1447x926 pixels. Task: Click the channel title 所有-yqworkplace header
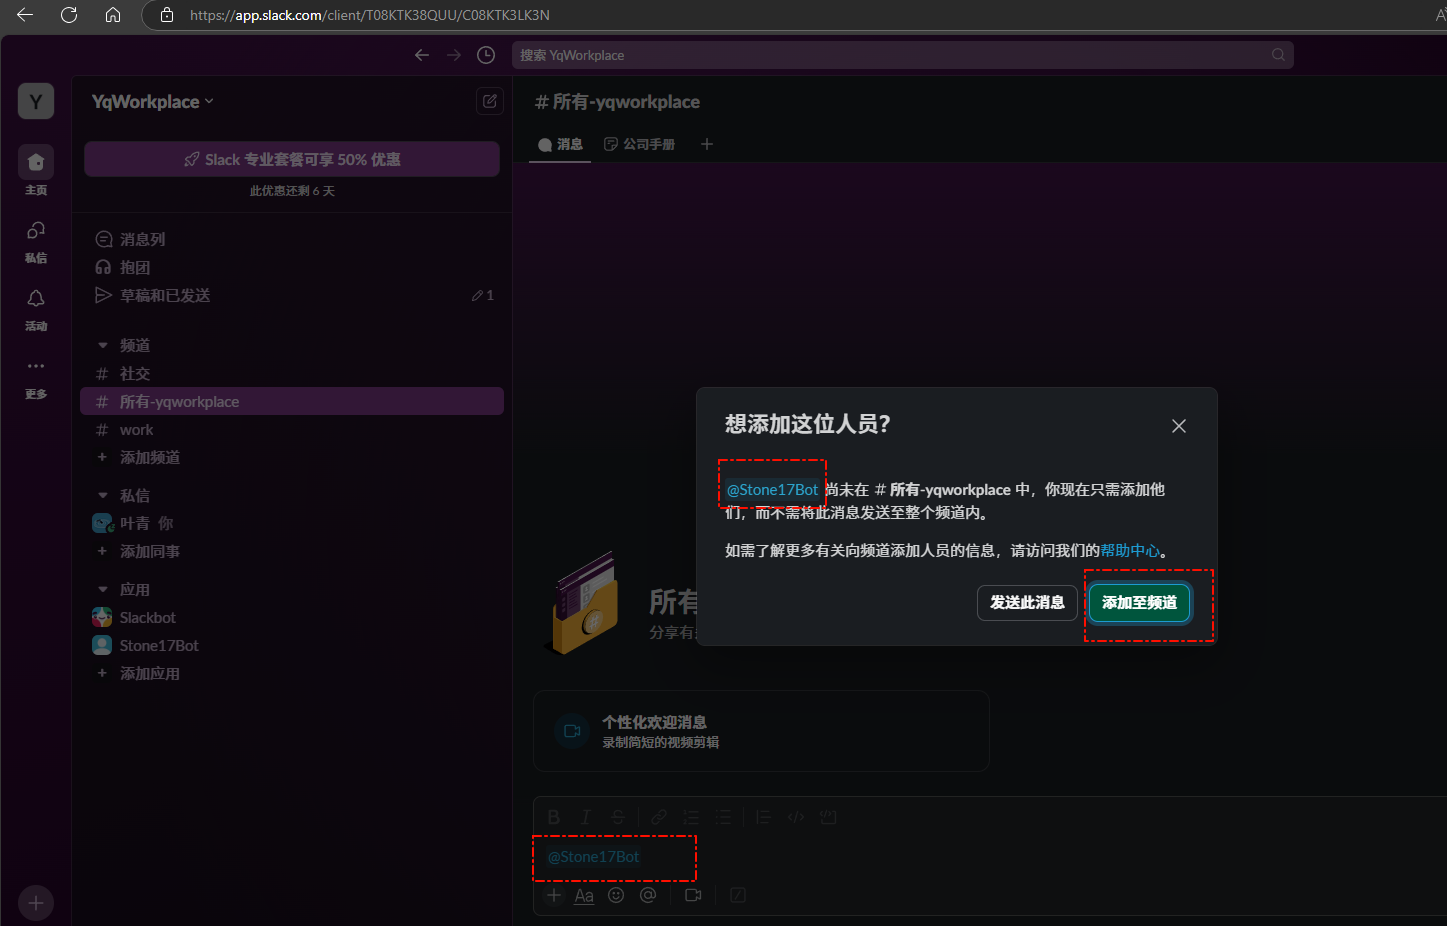click(x=617, y=102)
